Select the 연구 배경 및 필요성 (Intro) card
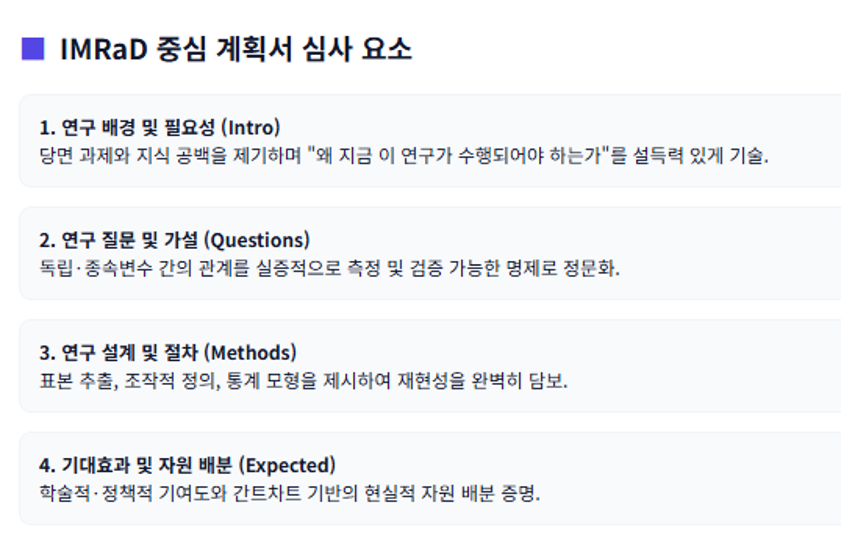841x541 pixels. [x=430, y=141]
